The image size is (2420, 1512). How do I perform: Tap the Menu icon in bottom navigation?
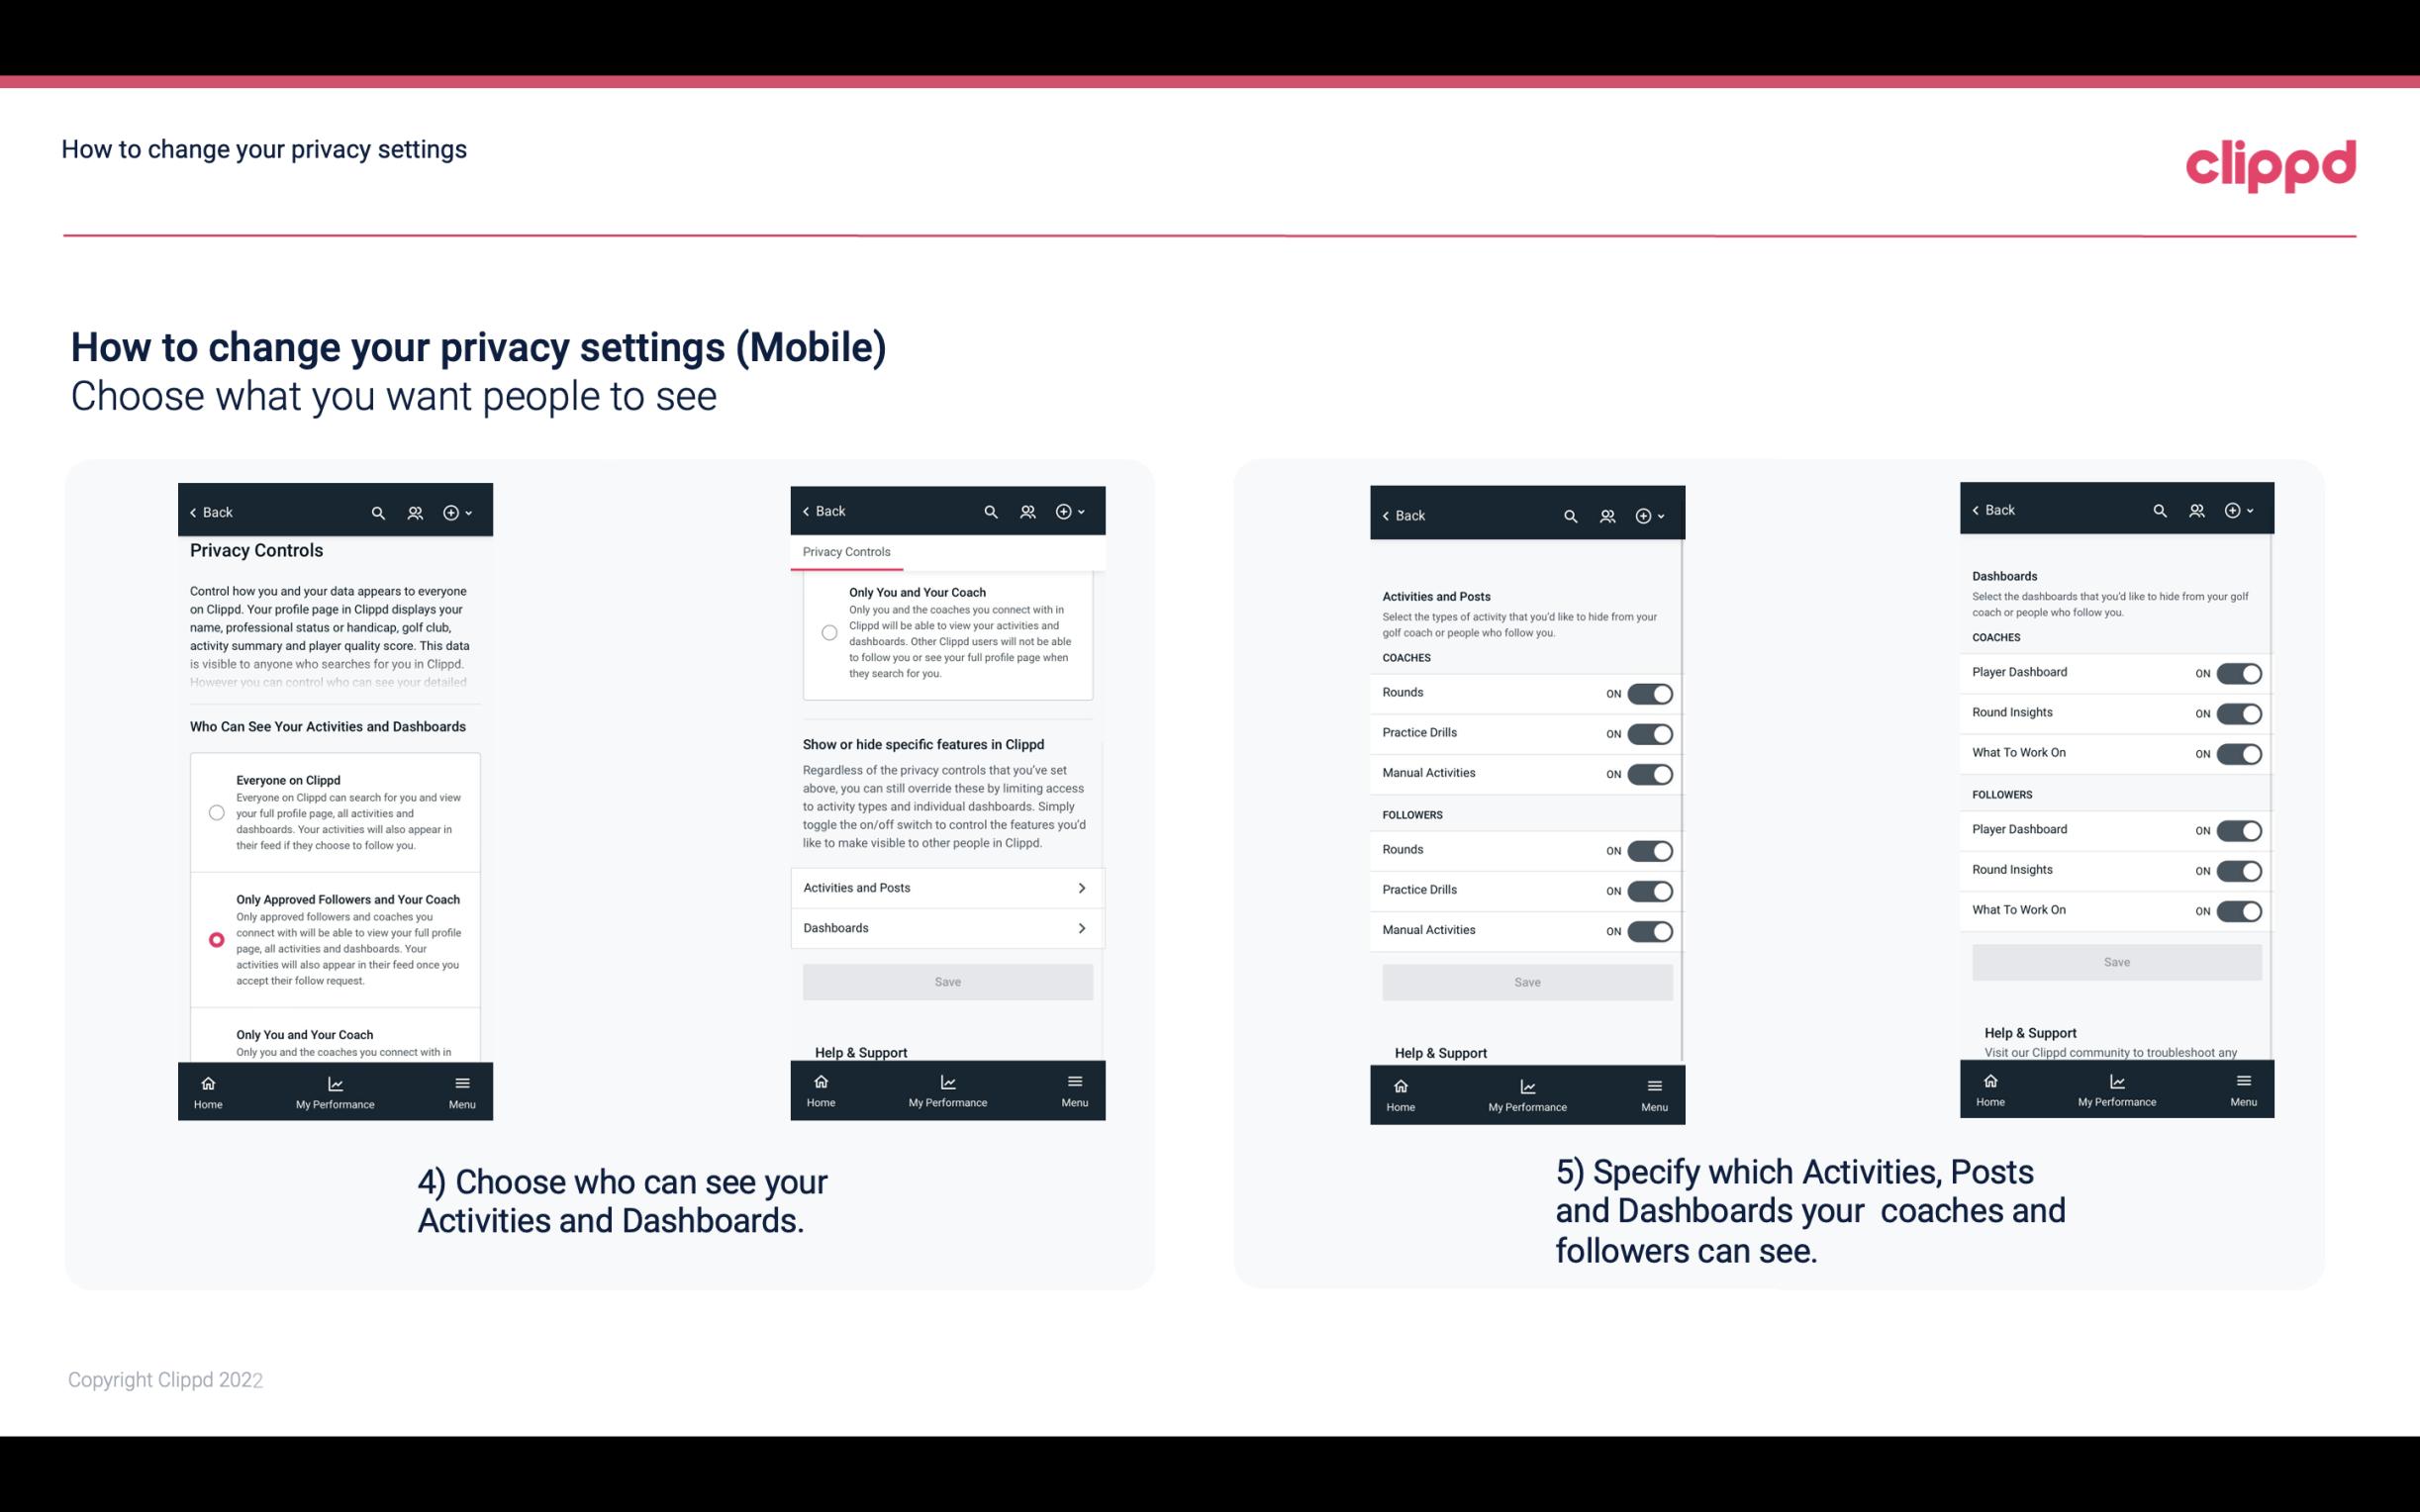(460, 1088)
